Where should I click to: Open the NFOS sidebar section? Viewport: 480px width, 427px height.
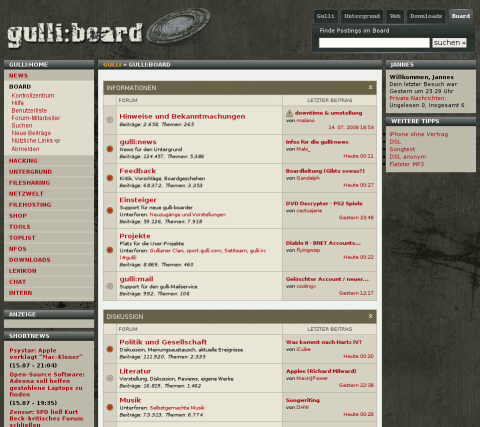coord(17,249)
